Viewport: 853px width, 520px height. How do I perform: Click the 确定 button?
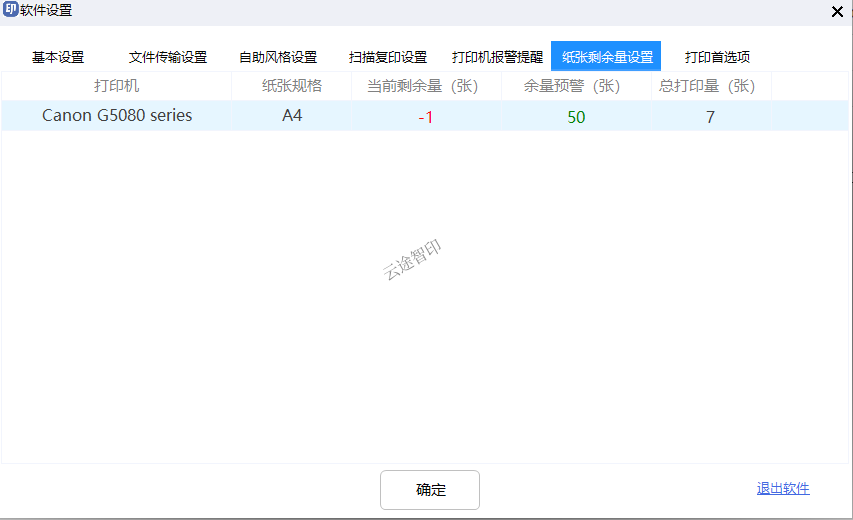(x=430, y=490)
